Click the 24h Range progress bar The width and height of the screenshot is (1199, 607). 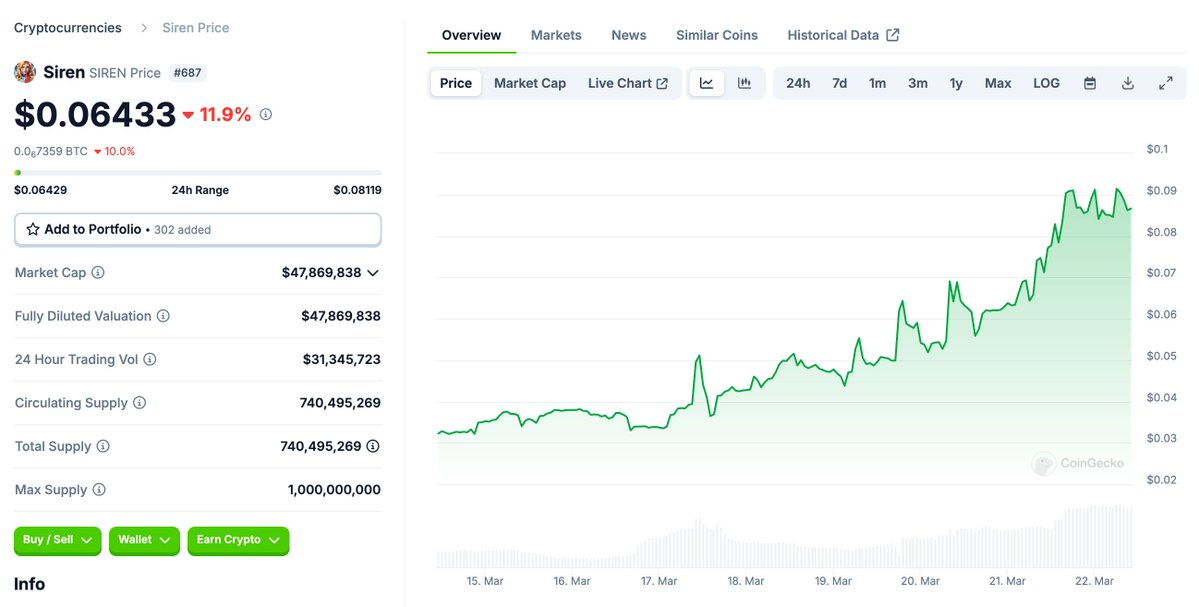coord(197,173)
